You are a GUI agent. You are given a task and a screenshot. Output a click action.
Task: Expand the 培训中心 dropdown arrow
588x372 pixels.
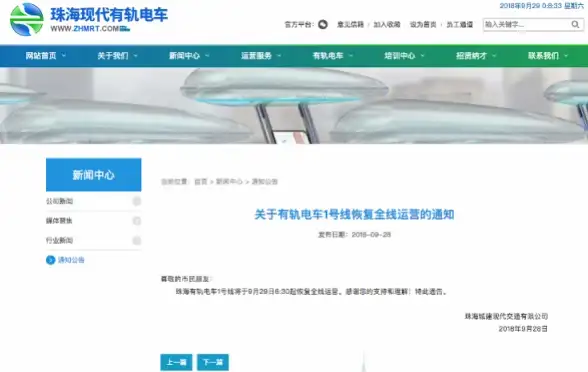coord(422,56)
